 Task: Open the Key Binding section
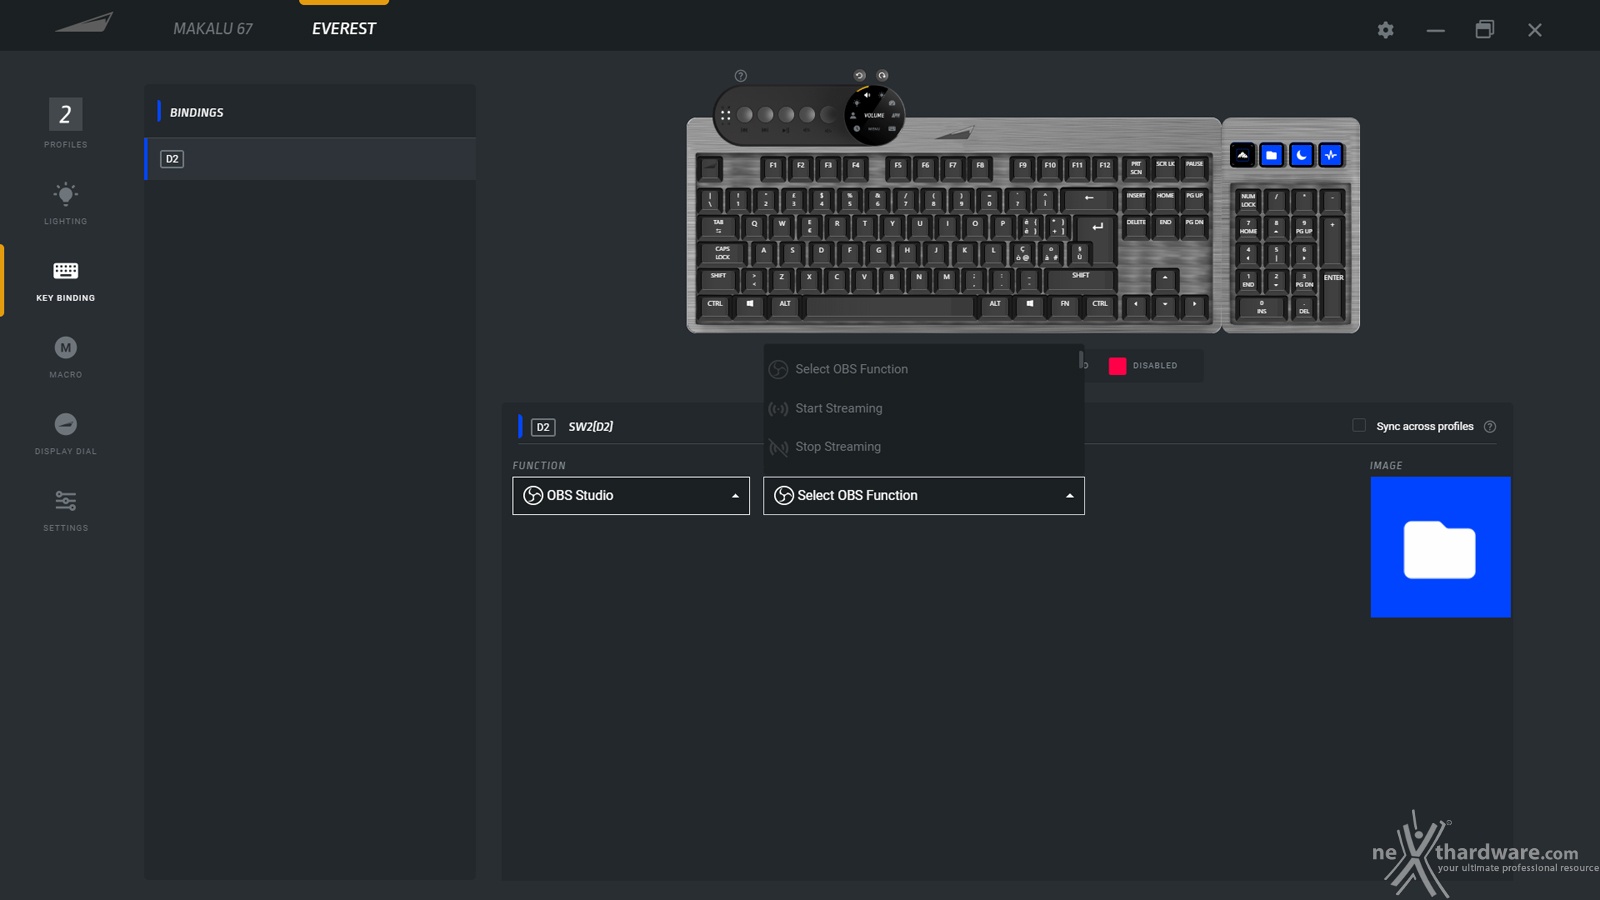(x=65, y=280)
